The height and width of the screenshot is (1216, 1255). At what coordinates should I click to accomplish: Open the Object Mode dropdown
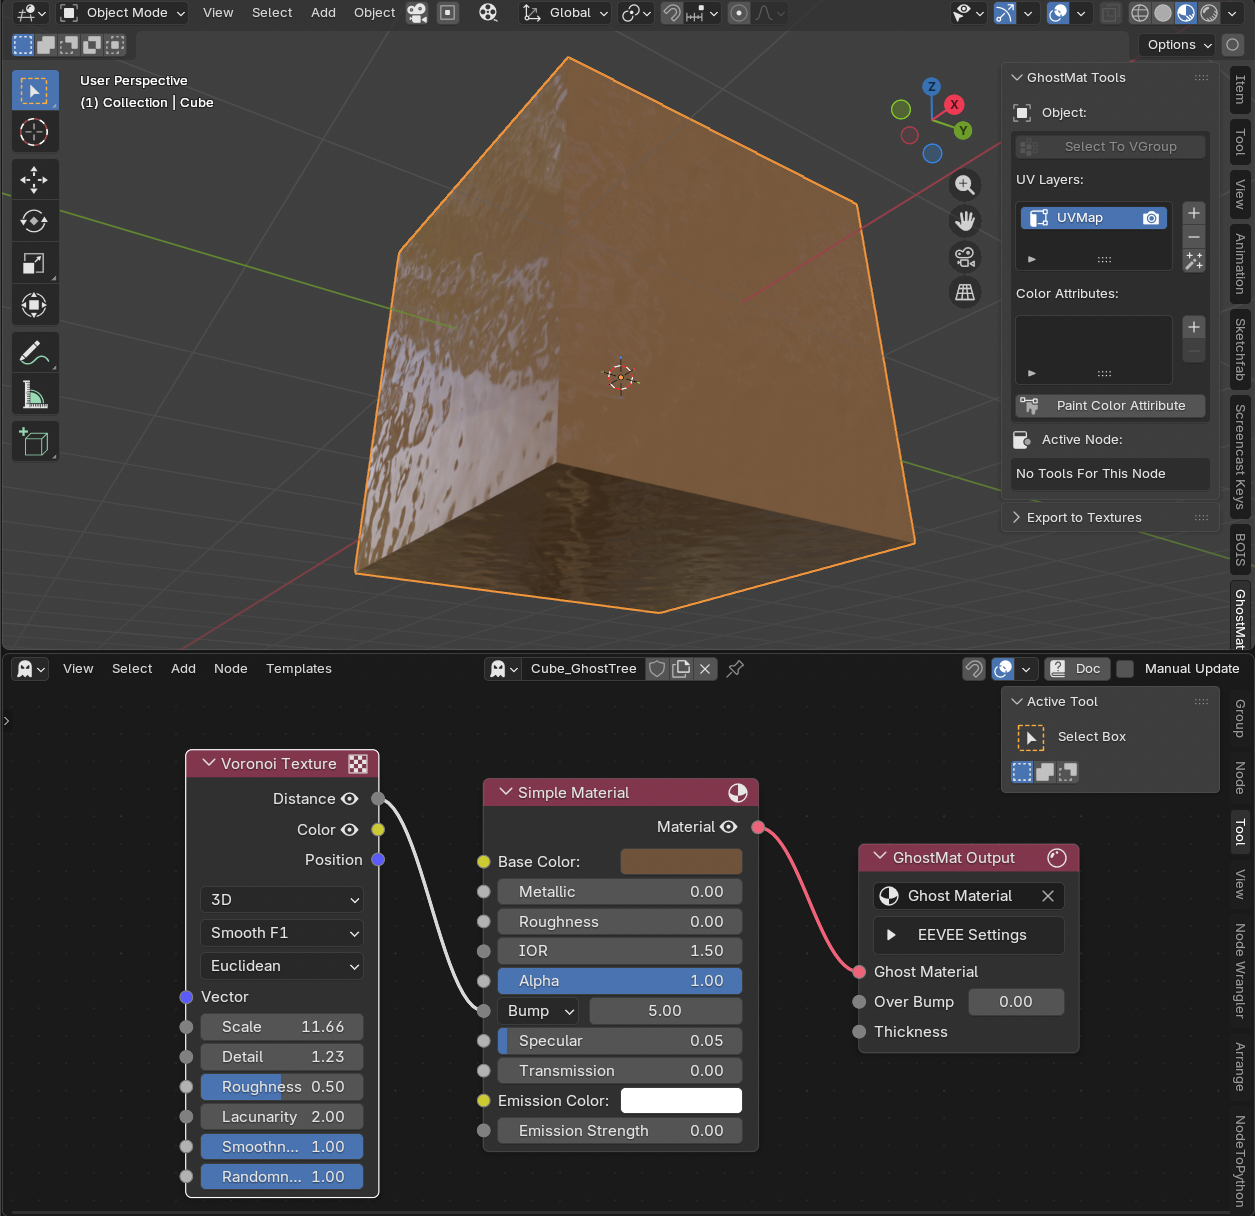point(124,13)
